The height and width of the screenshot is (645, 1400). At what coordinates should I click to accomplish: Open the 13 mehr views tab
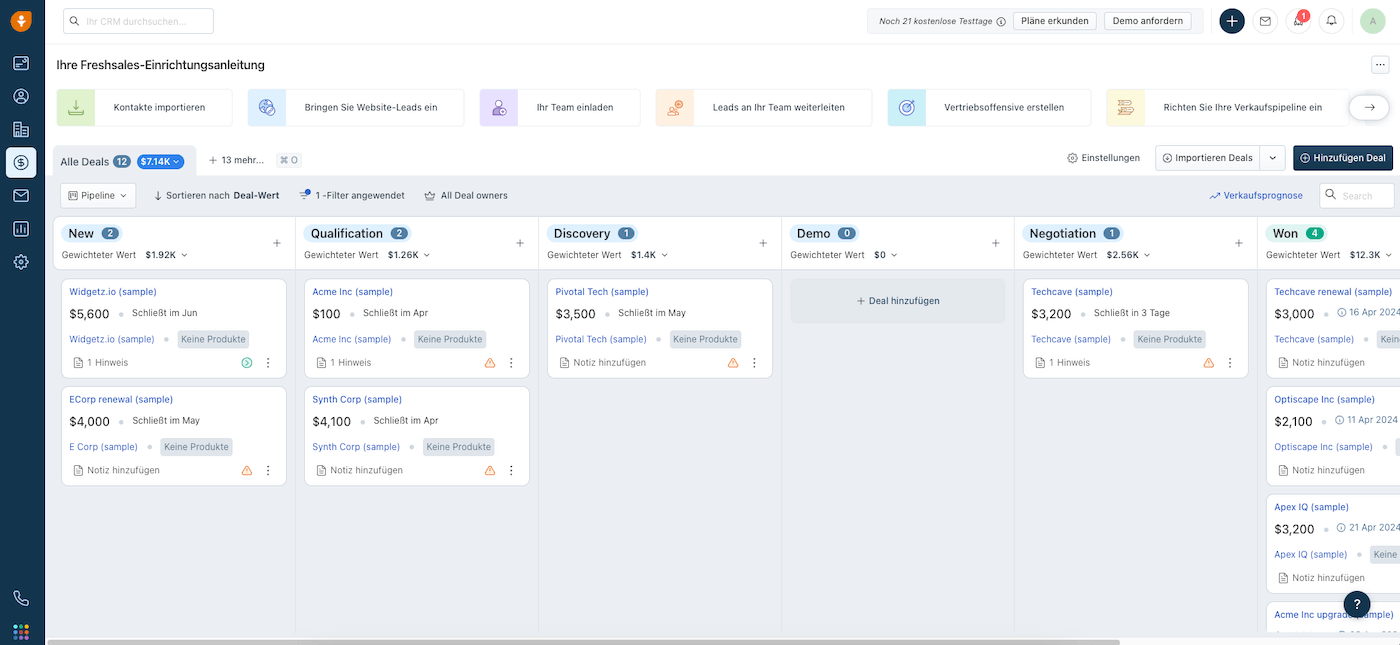tap(236, 160)
